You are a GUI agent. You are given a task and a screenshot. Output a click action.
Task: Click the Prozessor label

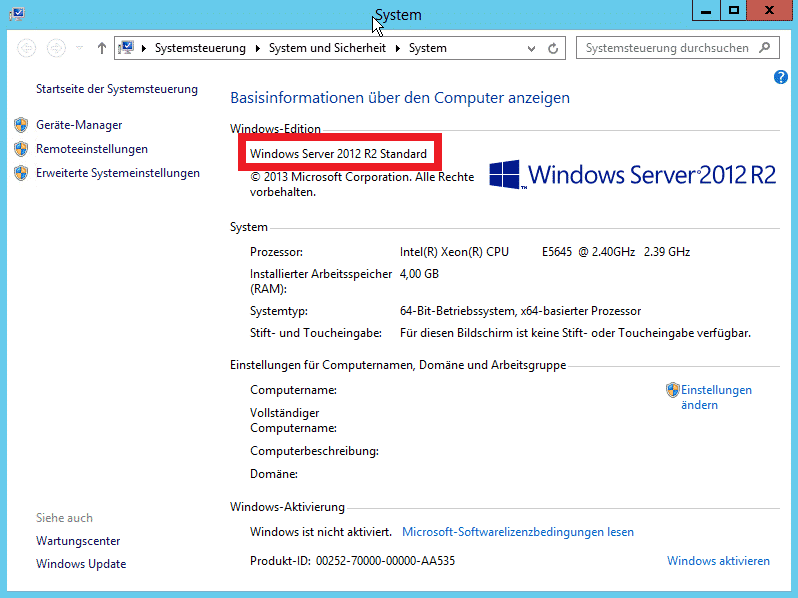[276, 252]
